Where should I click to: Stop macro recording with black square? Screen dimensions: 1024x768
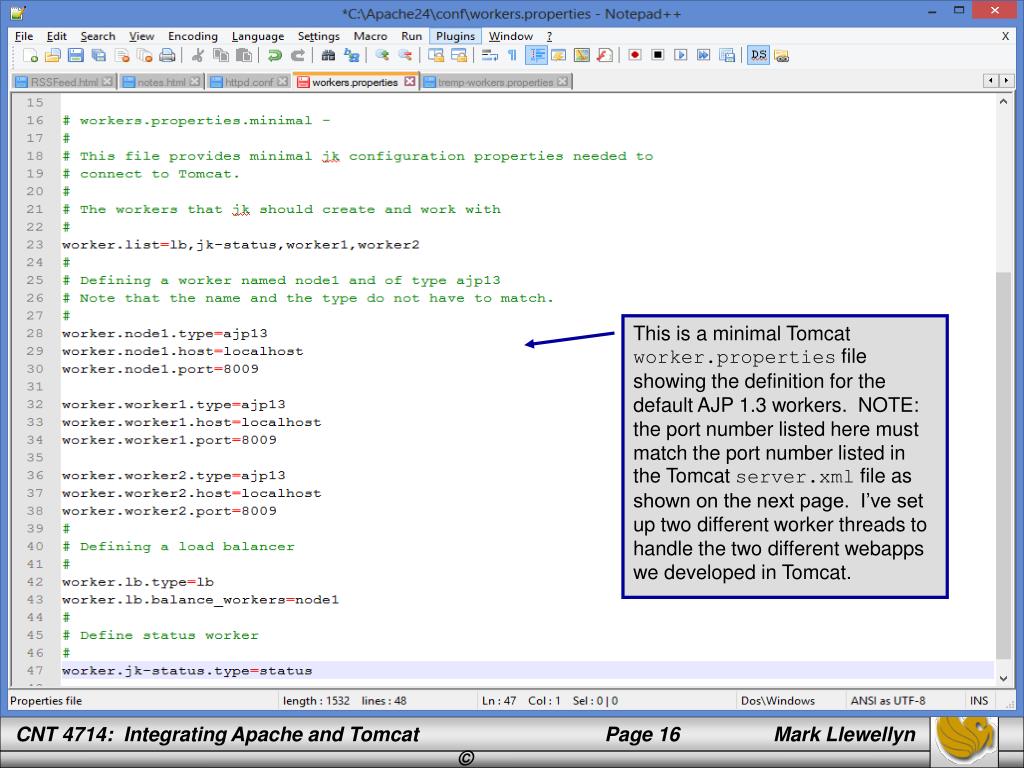pyautogui.click(x=658, y=56)
